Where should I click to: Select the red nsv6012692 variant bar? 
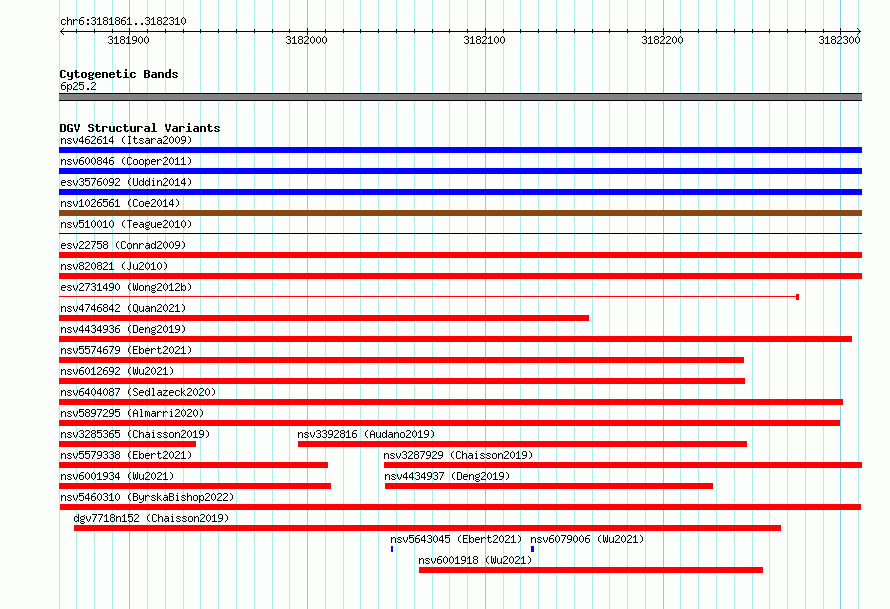click(x=402, y=381)
